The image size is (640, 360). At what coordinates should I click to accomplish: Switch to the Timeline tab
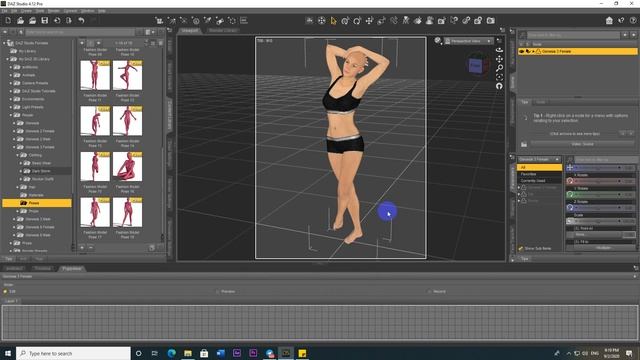[42, 269]
